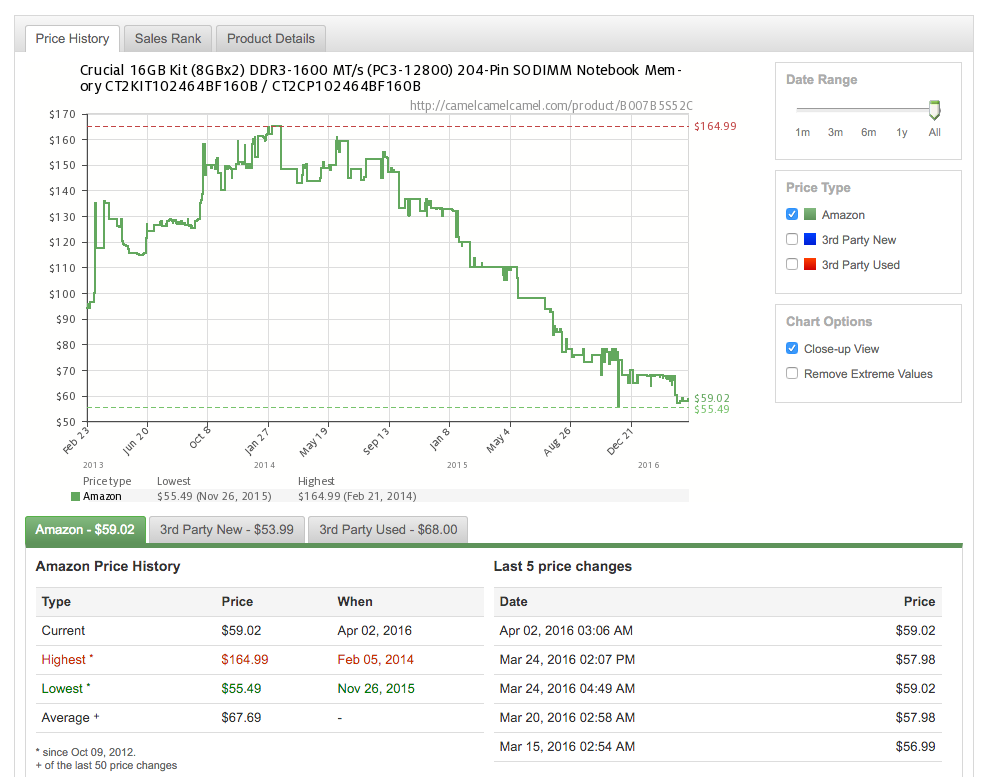
Task: Click the Nov 26, 2015 date cell
Action: [376, 688]
